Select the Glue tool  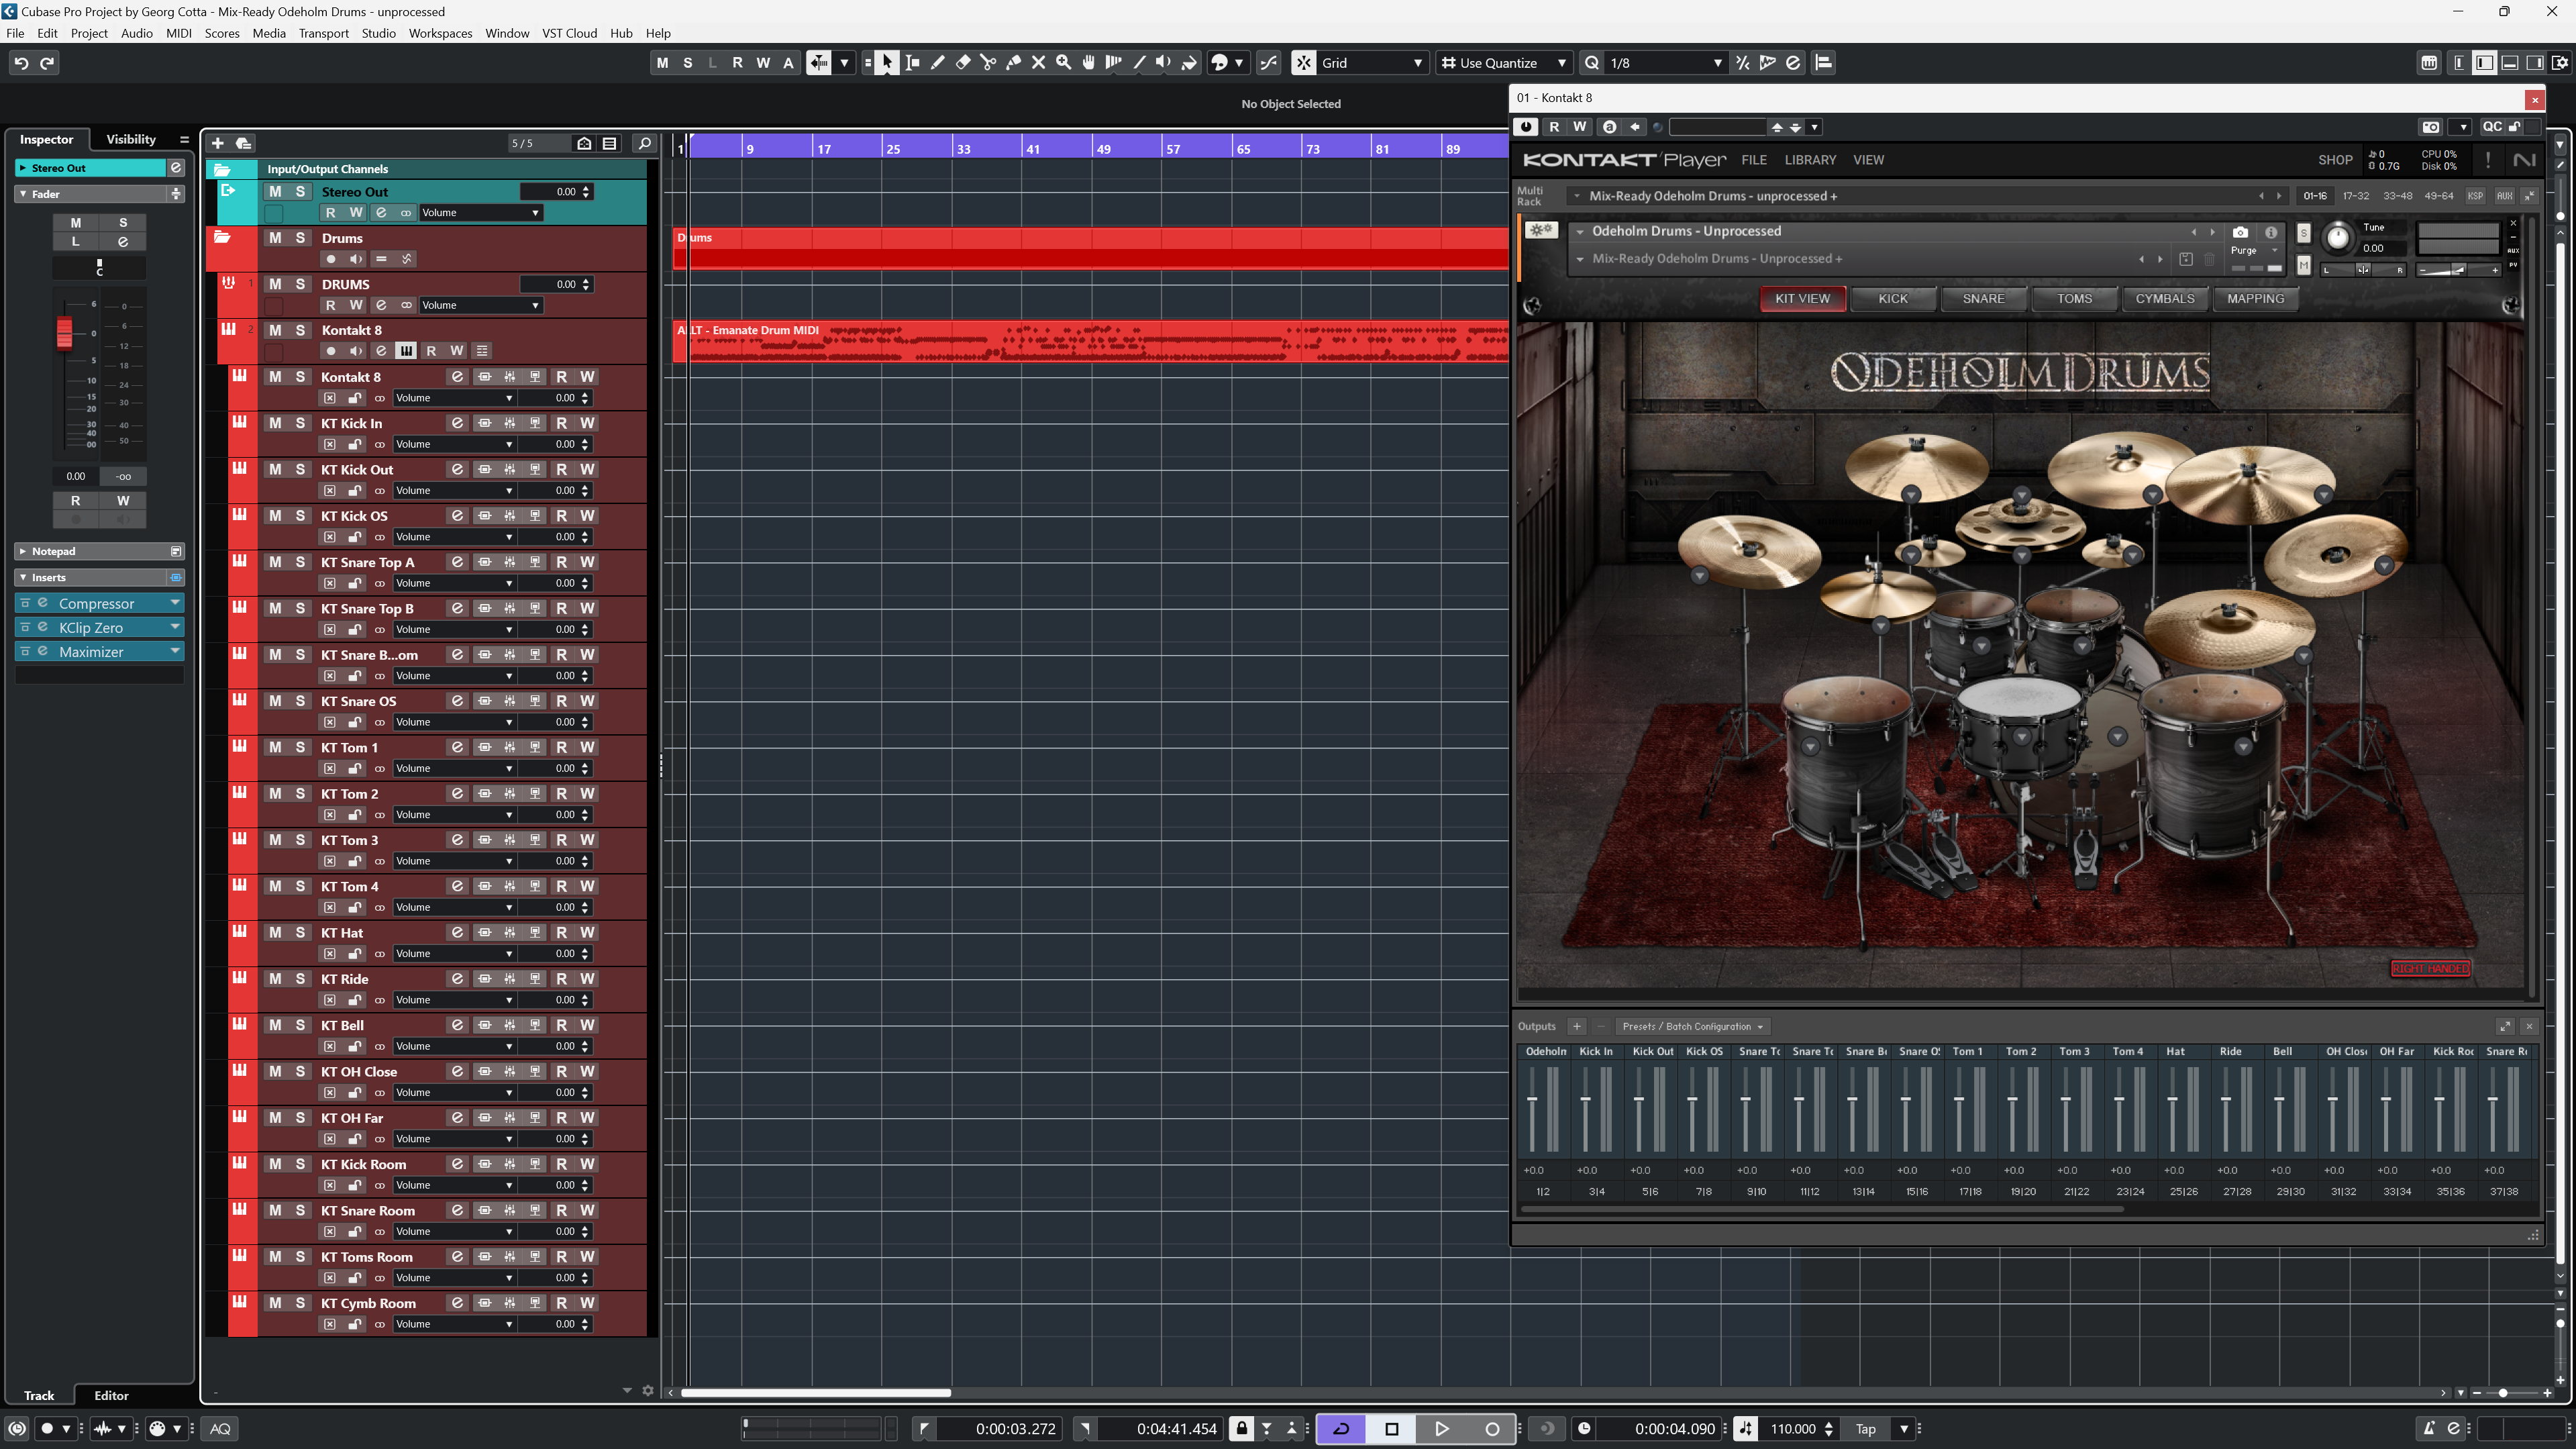1013,62
